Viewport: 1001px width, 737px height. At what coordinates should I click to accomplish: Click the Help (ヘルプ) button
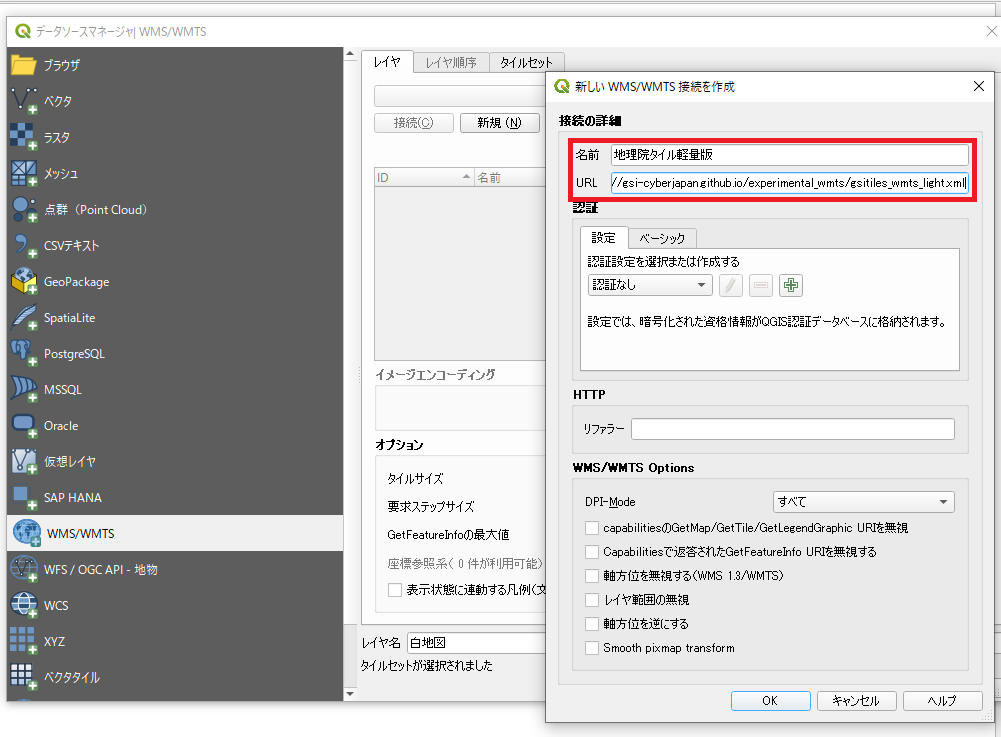pos(942,701)
